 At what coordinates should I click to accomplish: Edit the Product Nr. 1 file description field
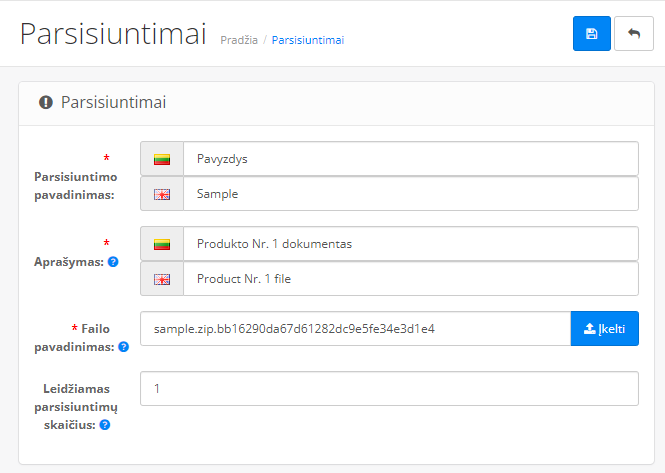(410, 279)
